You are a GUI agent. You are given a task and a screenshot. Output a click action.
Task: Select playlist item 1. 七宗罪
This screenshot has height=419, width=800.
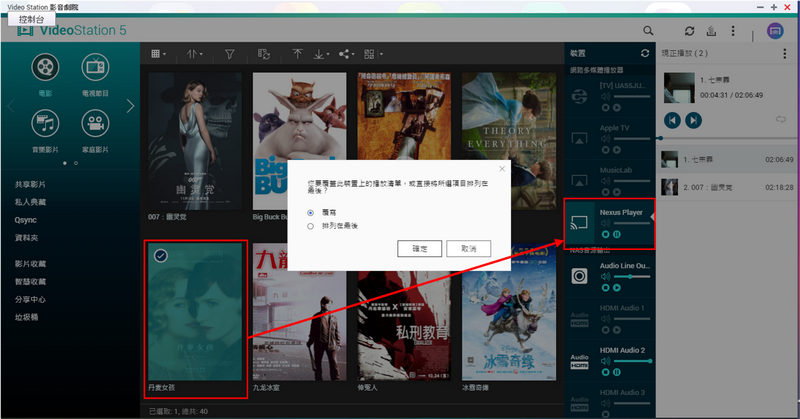(x=727, y=160)
